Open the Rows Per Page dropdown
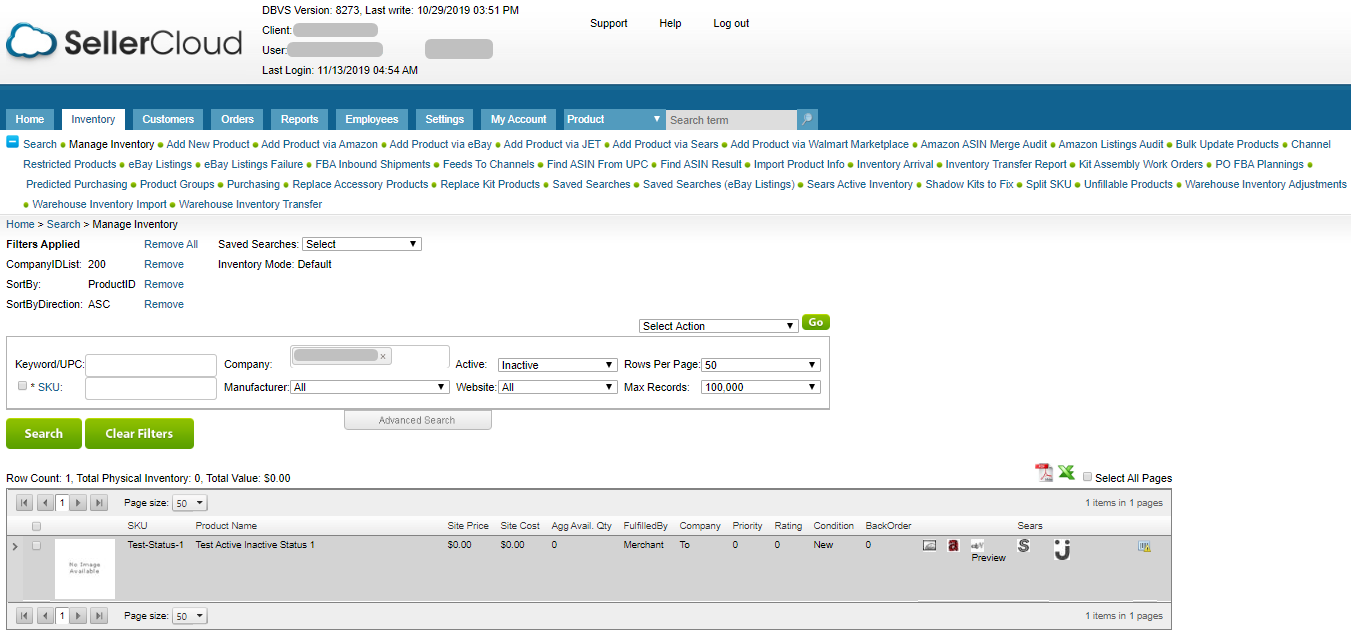The height and width of the screenshot is (633, 1351). click(761, 365)
